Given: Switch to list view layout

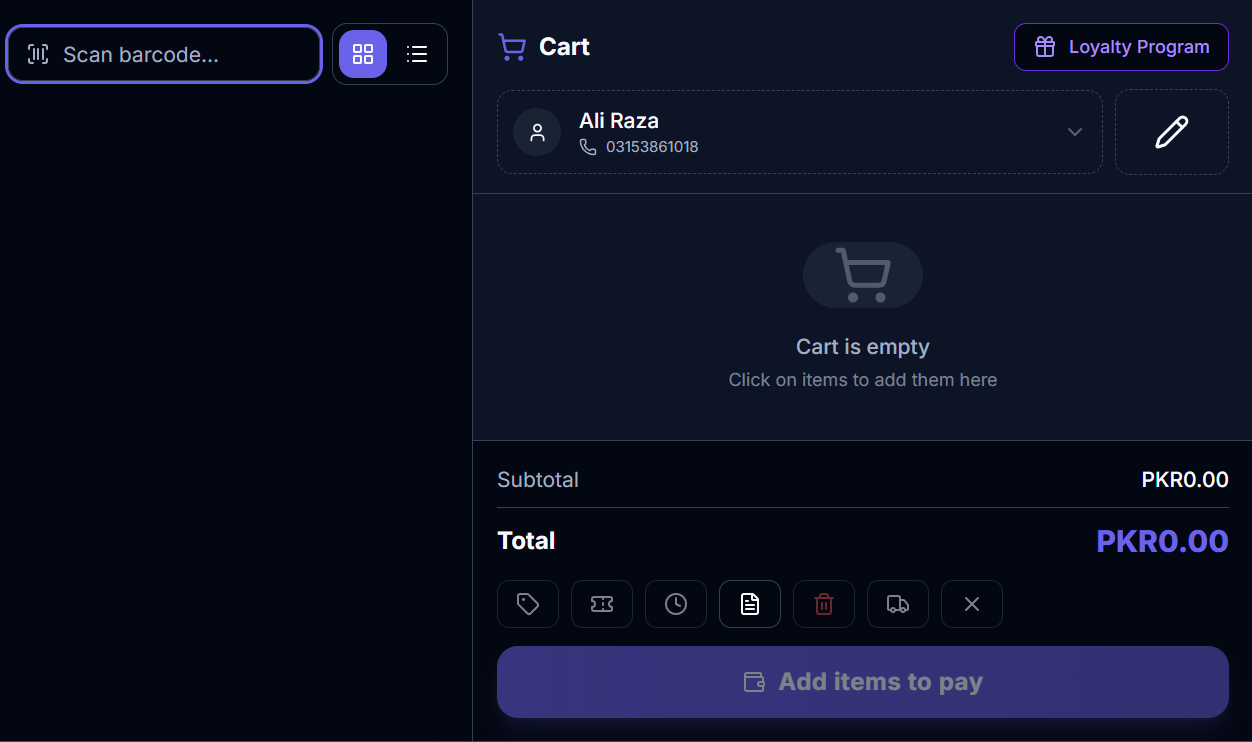Looking at the screenshot, I should [417, 54].
